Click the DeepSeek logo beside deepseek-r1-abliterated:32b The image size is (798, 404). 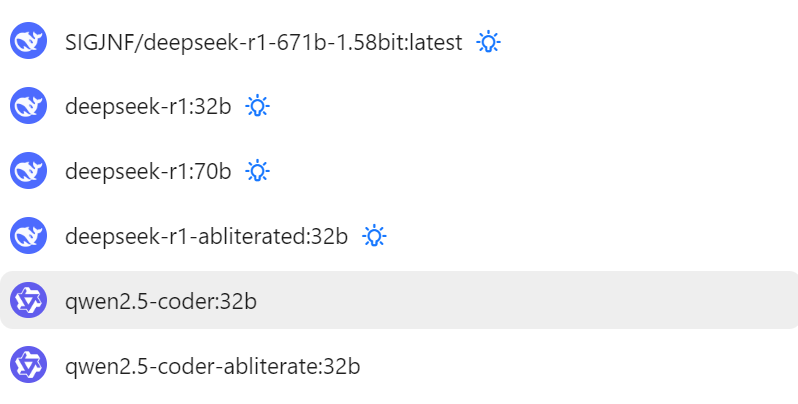[x=28, y=236]
